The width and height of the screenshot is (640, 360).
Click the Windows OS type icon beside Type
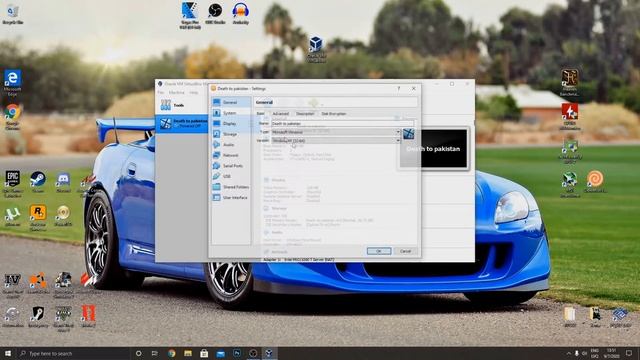408,134
